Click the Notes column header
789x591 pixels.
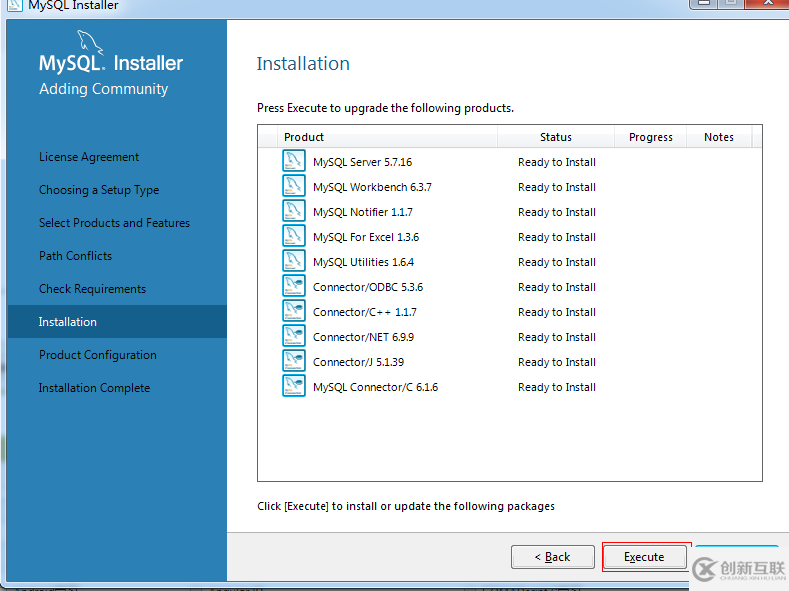(719, 137)
